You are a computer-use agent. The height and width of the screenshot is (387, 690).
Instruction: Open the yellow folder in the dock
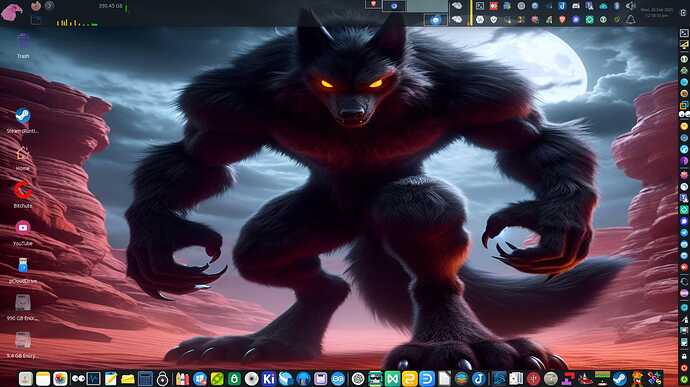[128, 378]
